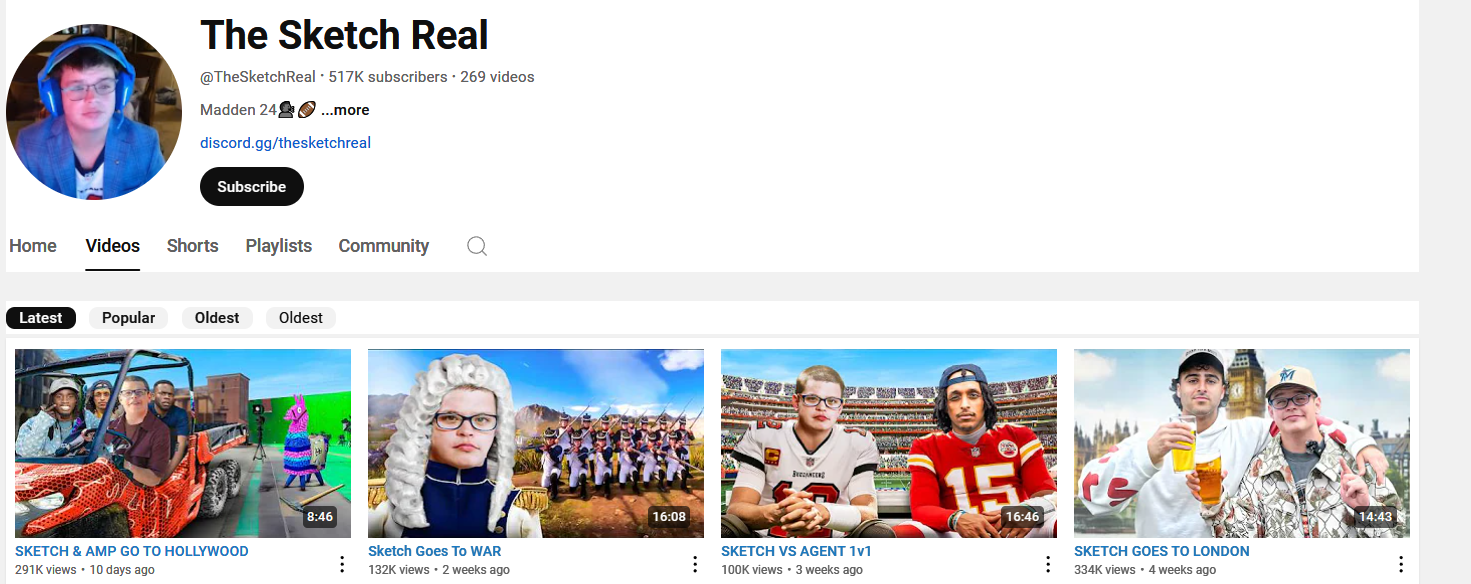Screen dimensions: 1471x584
Task: Open options menu for Sketch Goes To WAR
Action: coord(695,564)
